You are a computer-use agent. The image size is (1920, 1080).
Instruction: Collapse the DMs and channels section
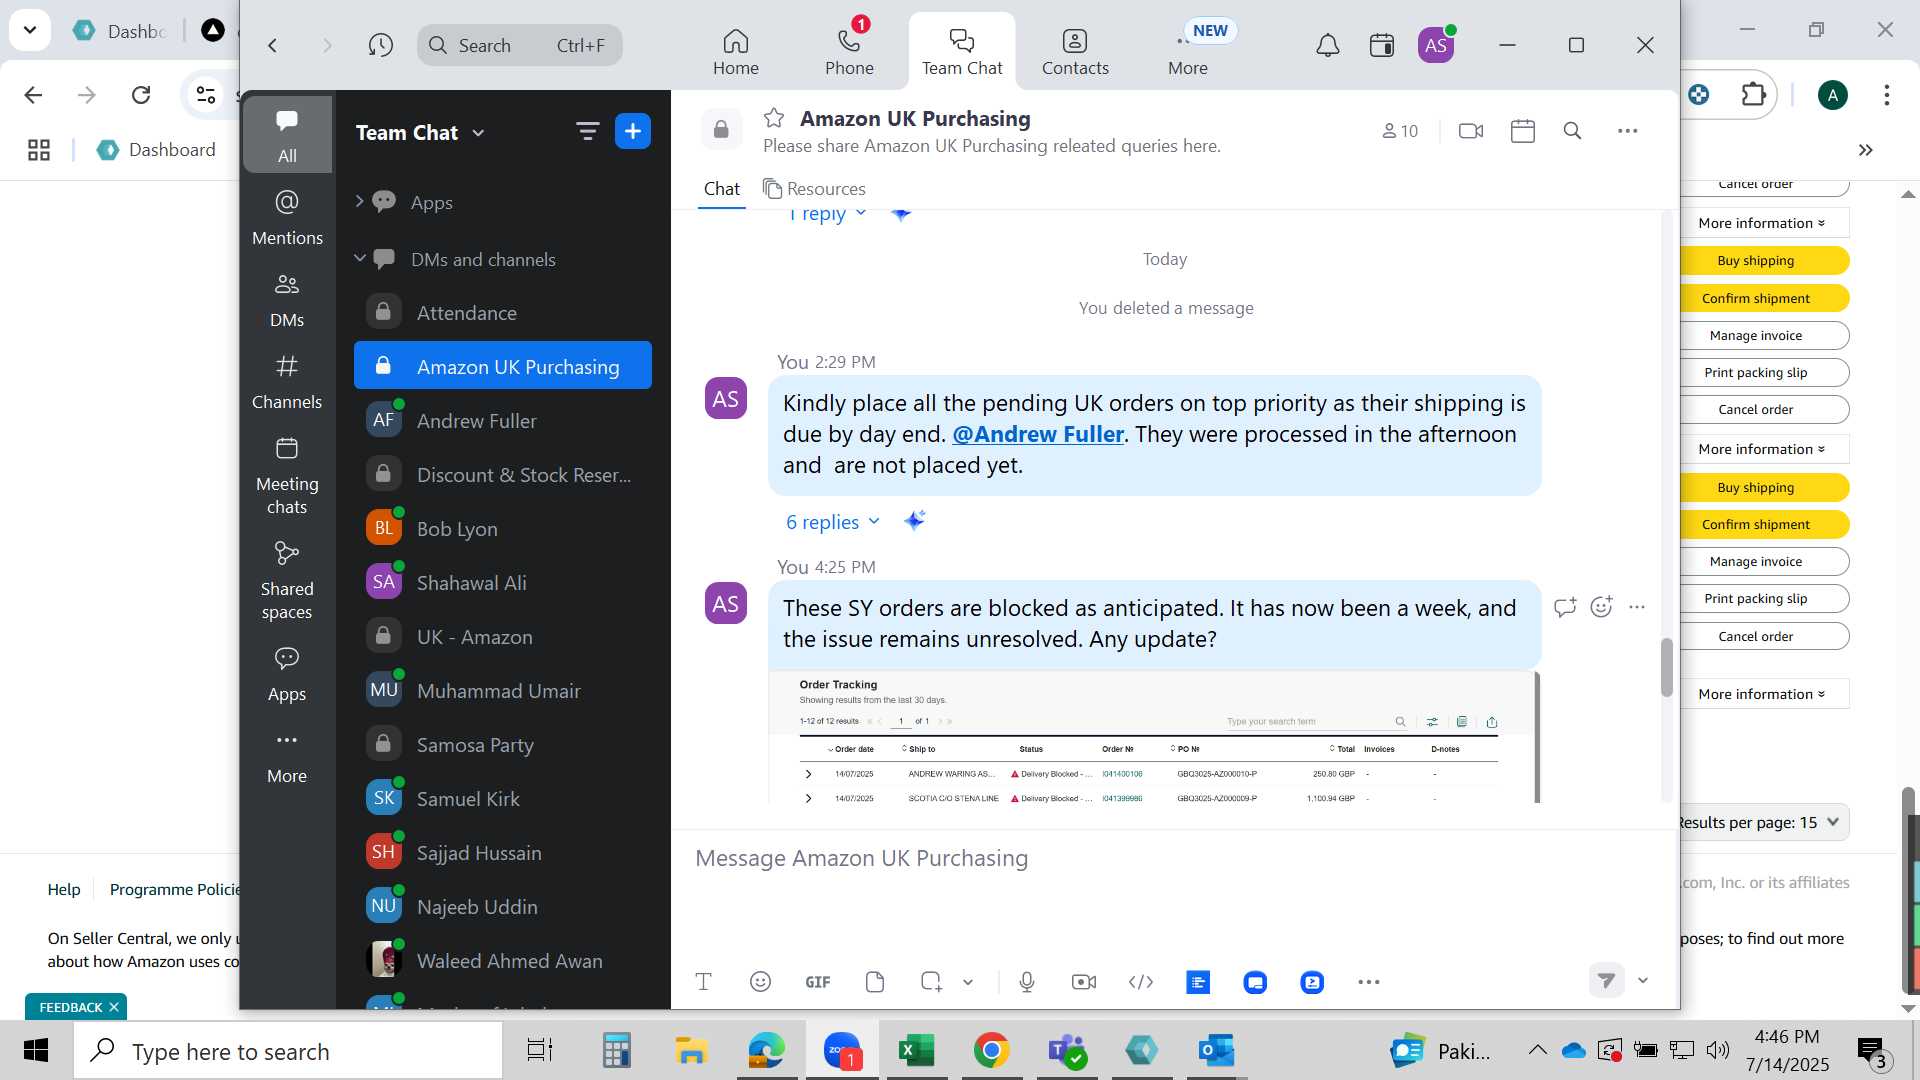pyautogui.click(x=359, y=258)
